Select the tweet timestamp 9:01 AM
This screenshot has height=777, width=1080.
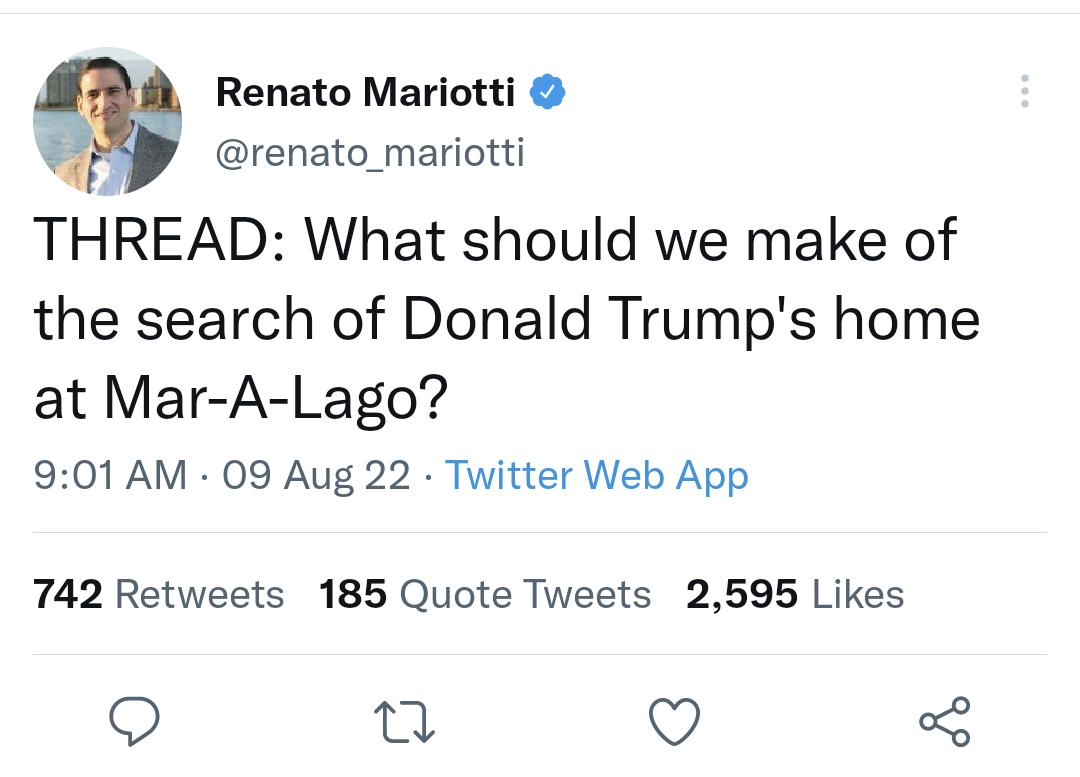[109, 476]
